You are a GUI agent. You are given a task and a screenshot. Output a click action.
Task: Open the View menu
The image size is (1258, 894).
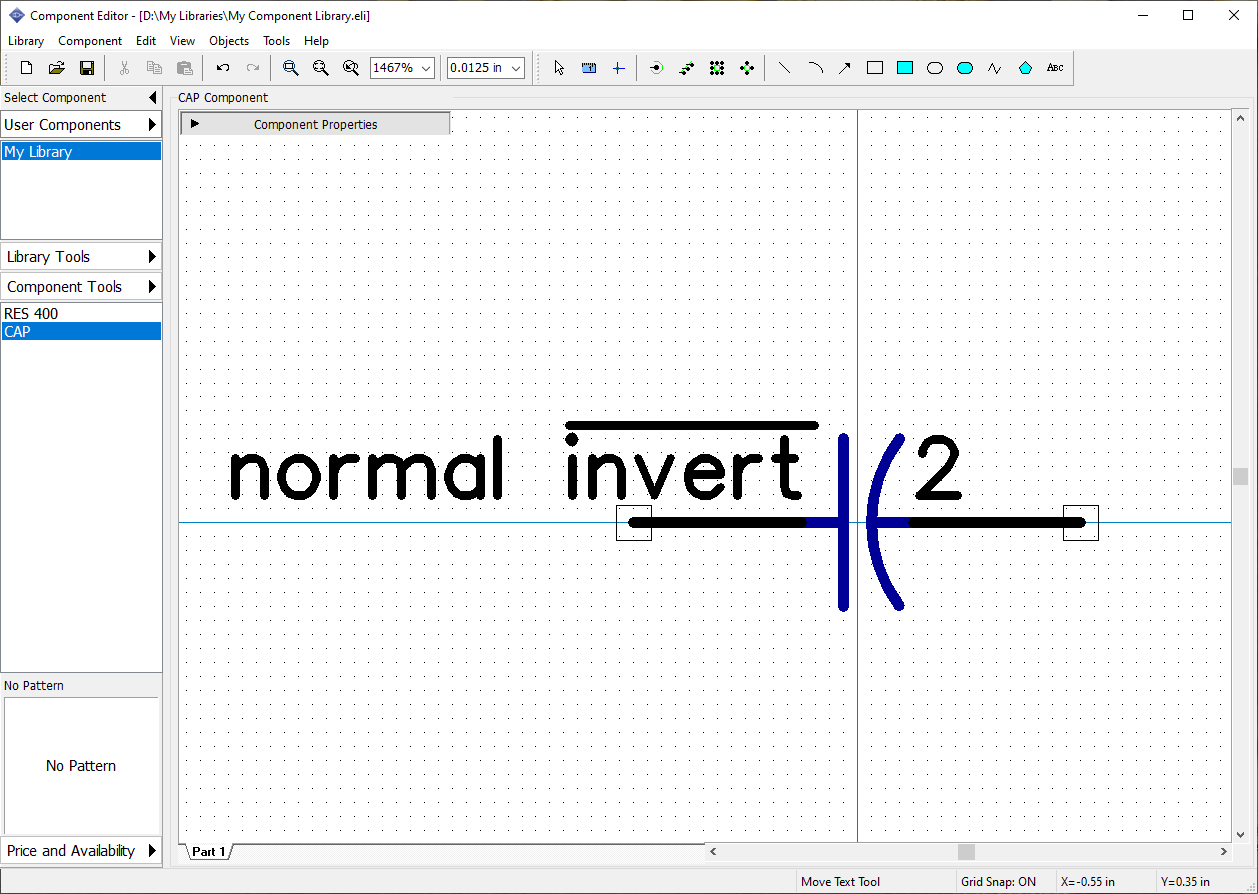(x=182, y=41)
